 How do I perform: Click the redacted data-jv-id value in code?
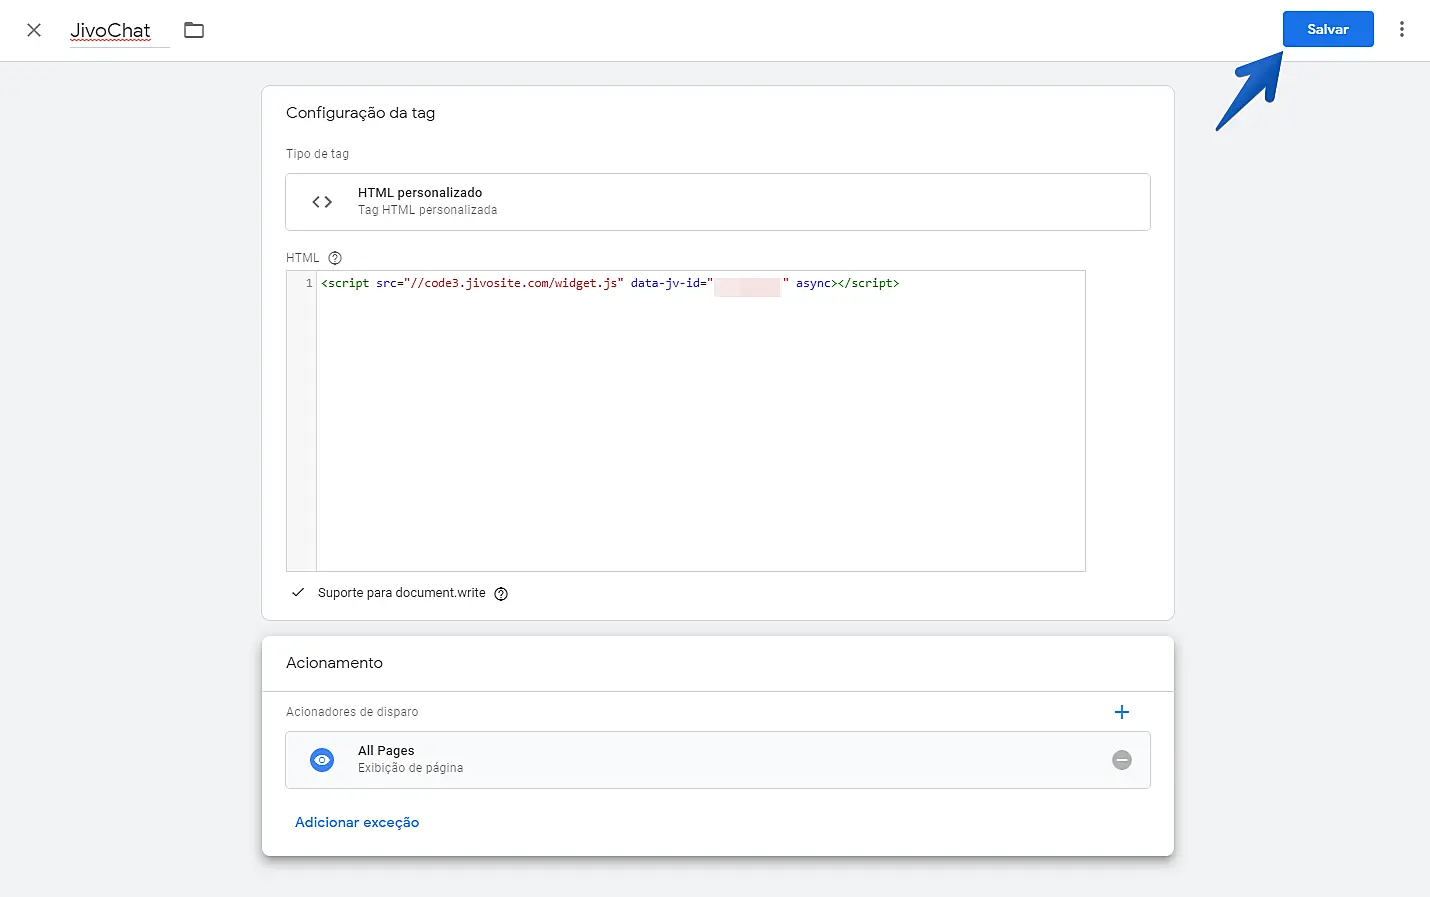(x=747, y=285)
